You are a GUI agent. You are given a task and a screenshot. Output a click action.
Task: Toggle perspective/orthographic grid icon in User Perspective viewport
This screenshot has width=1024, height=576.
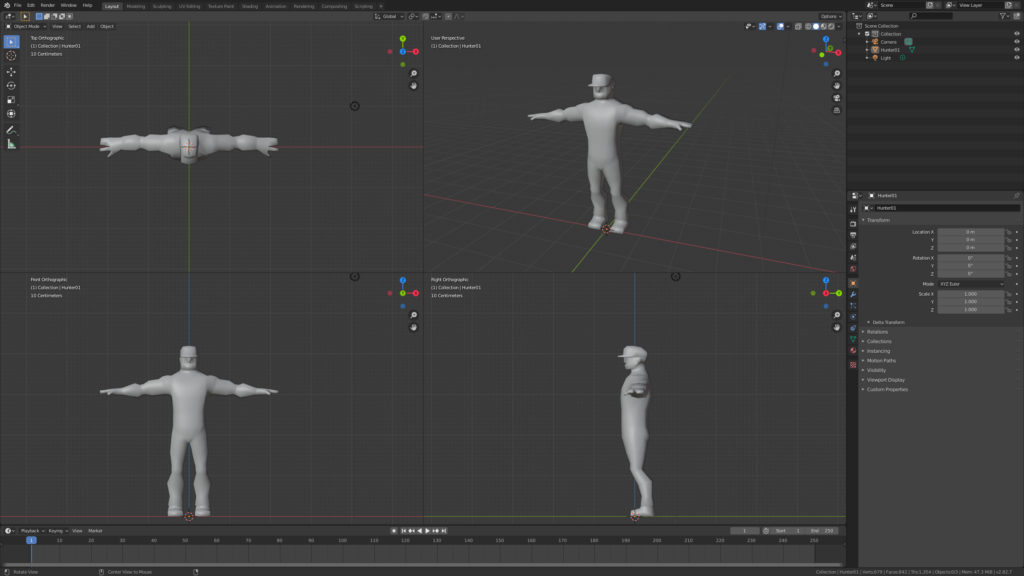click(x=837, y=110)
